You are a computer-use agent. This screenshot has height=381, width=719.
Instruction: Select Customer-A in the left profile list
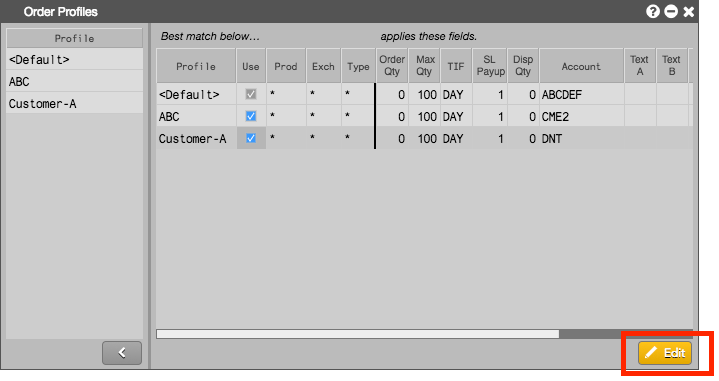tap(74, 104)
